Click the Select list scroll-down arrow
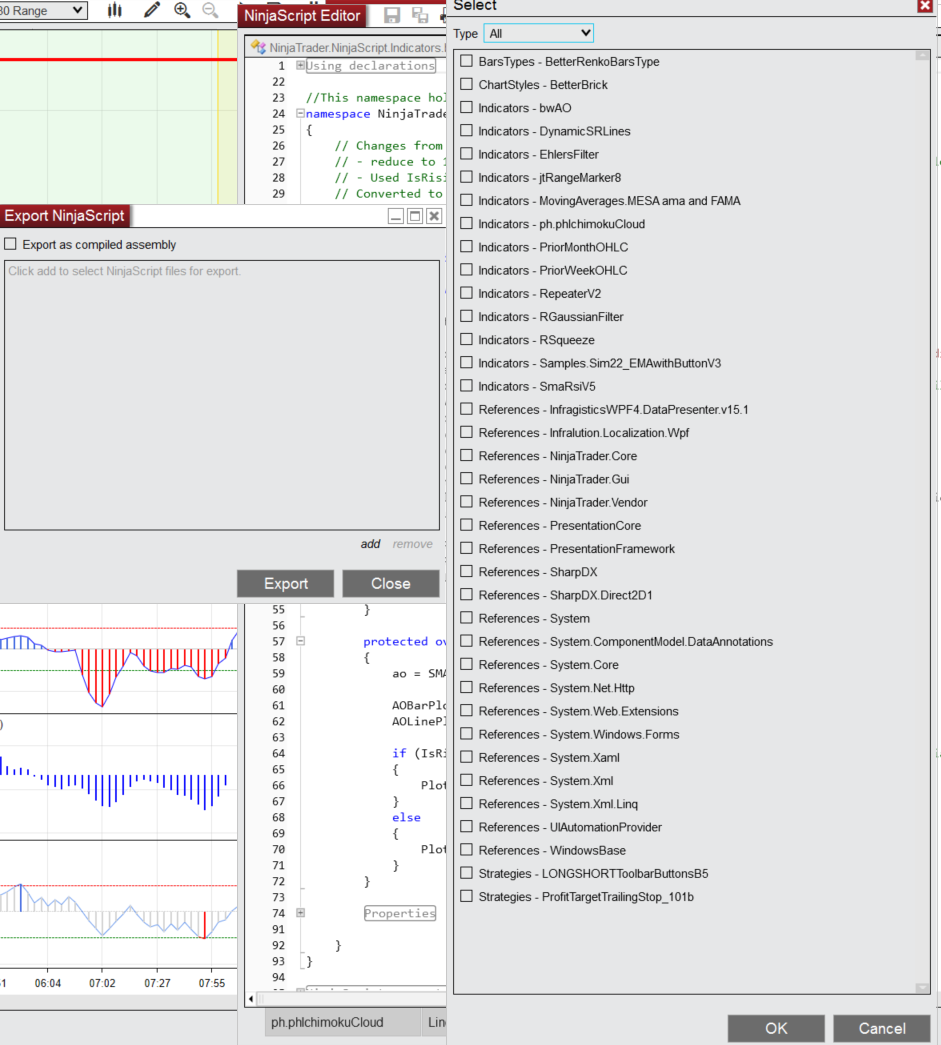This screenshot has height=1045, width=941. 922,988
